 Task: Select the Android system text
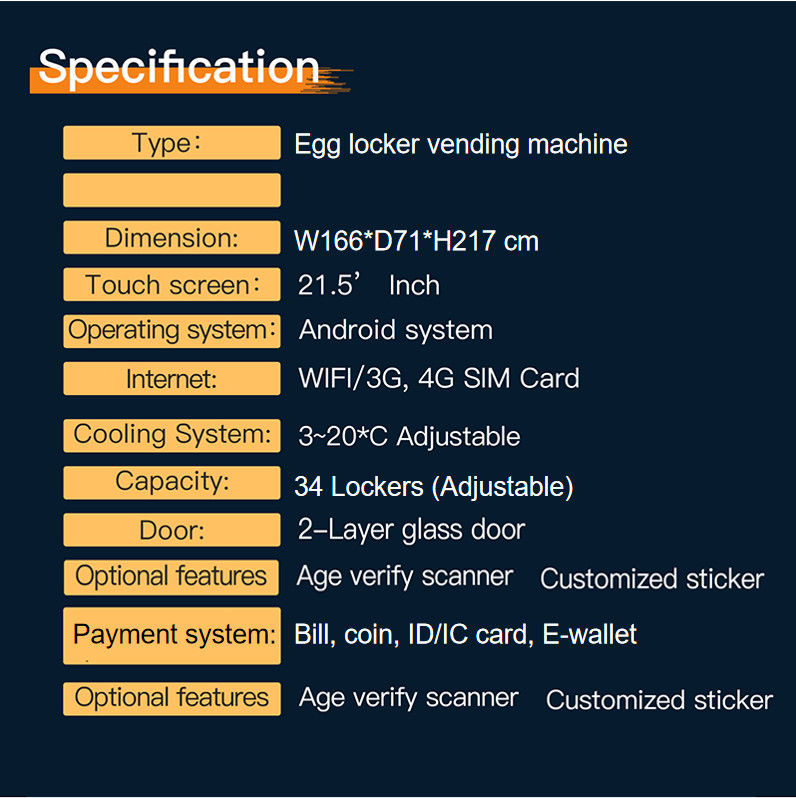click(395, 330)
